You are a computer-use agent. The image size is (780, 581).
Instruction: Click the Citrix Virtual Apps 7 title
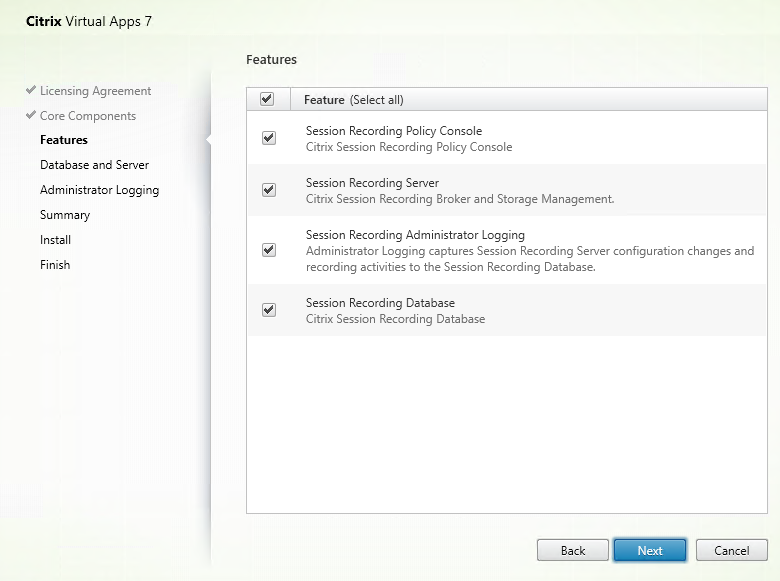pos(89,21)
